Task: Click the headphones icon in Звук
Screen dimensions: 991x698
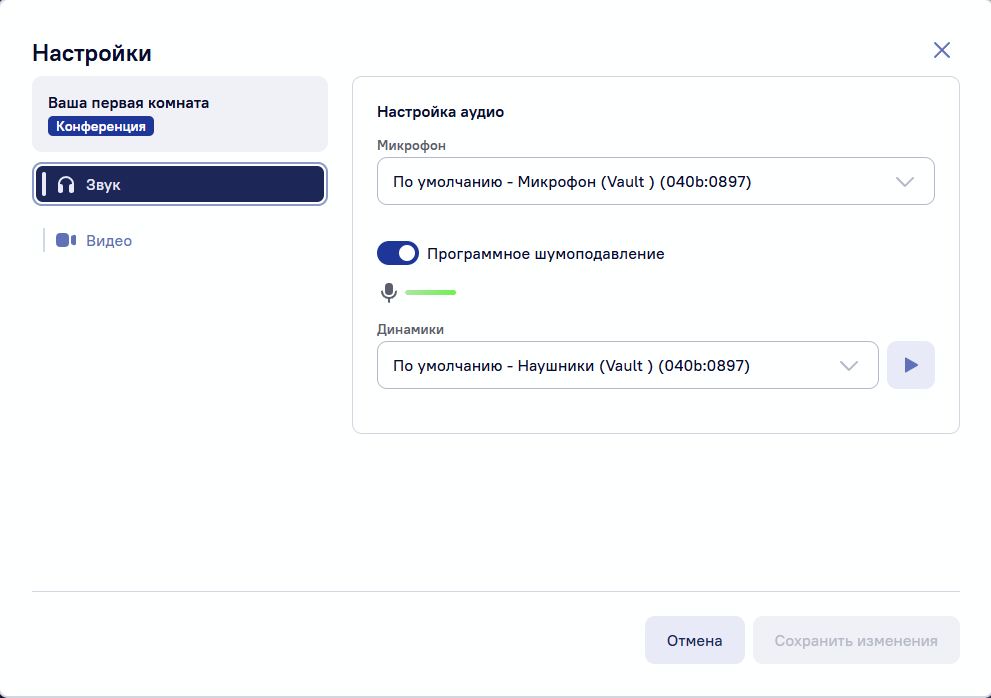Action: [66, 185]
